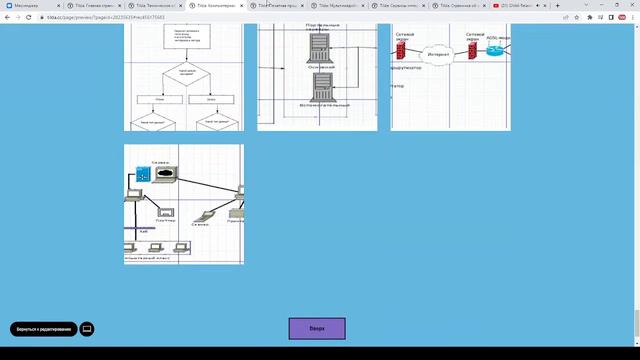Switch to the Tilda Сервисы tab
640x360 pixels.
point(399,6)
